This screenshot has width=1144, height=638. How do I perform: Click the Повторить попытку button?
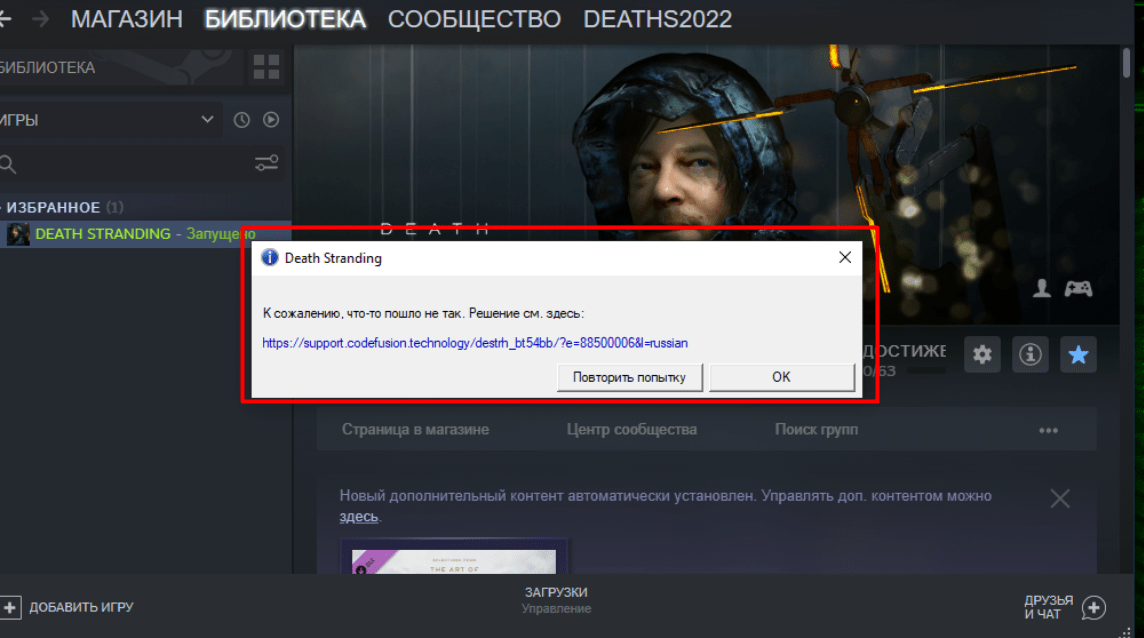click(x=629, y=377)
